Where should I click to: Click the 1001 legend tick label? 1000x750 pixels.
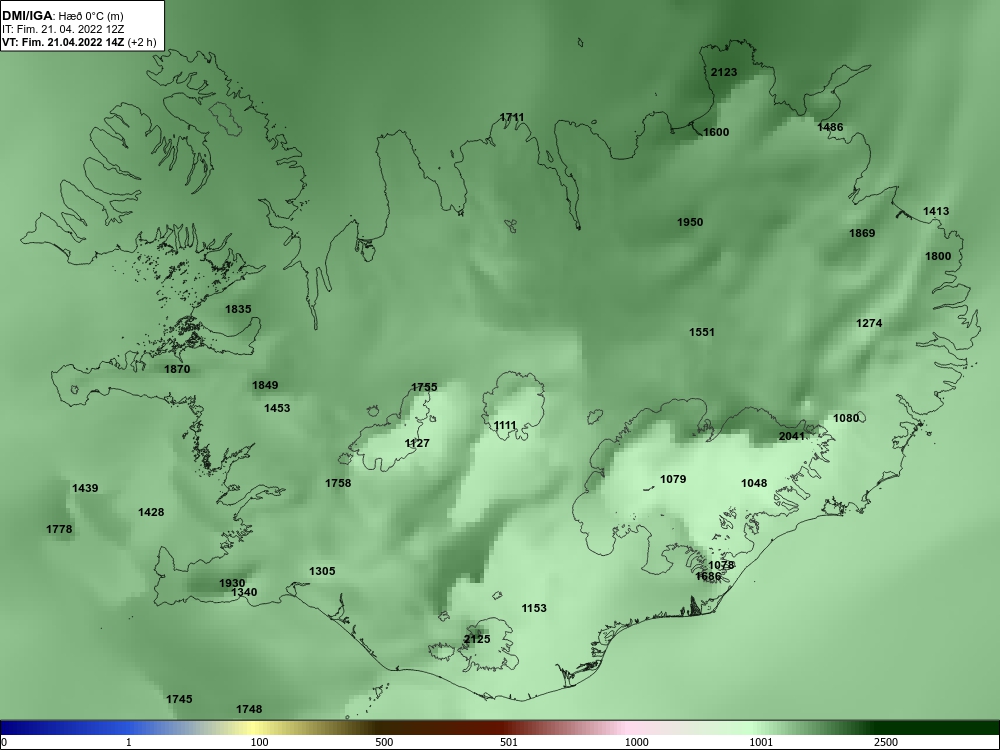pos(761,742)
